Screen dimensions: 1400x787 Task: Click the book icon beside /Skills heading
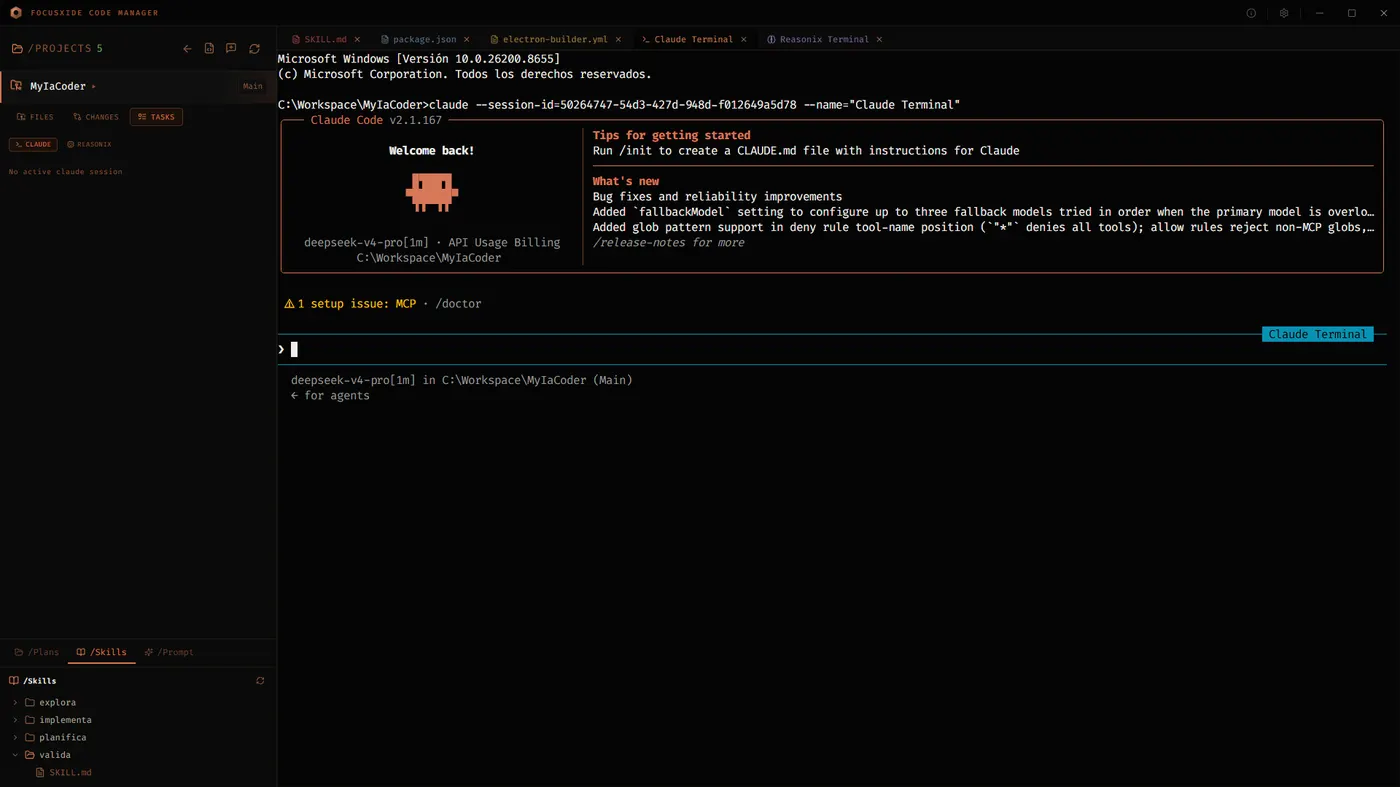coord(14,681)
